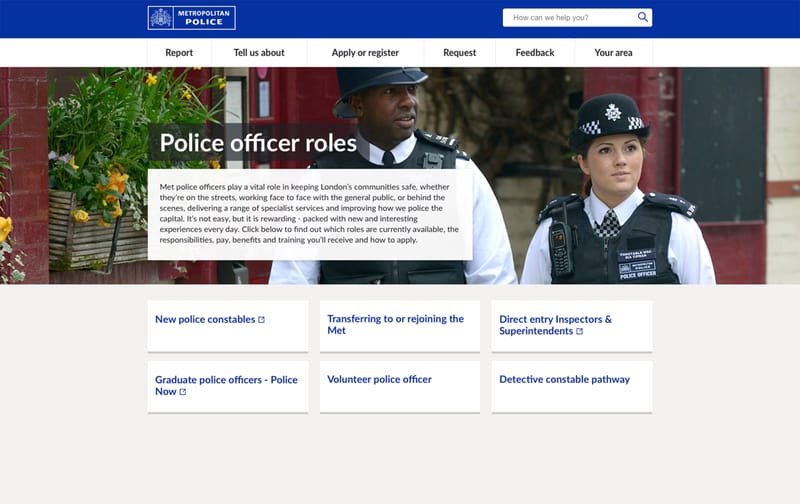Click external-link icon beside Police Now
Screen dimensions: 800x504
(183, 392)
